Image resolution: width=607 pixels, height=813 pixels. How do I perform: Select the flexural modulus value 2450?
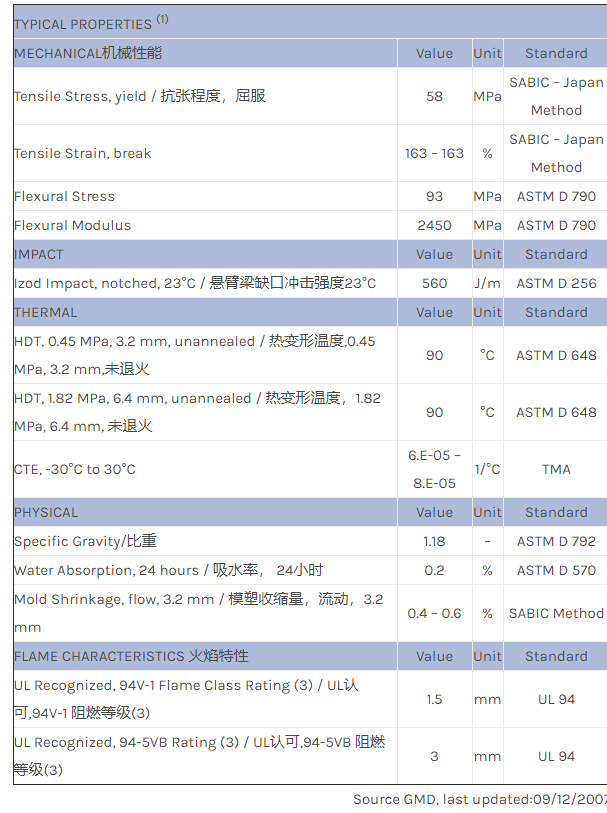(x=434, y=225)
